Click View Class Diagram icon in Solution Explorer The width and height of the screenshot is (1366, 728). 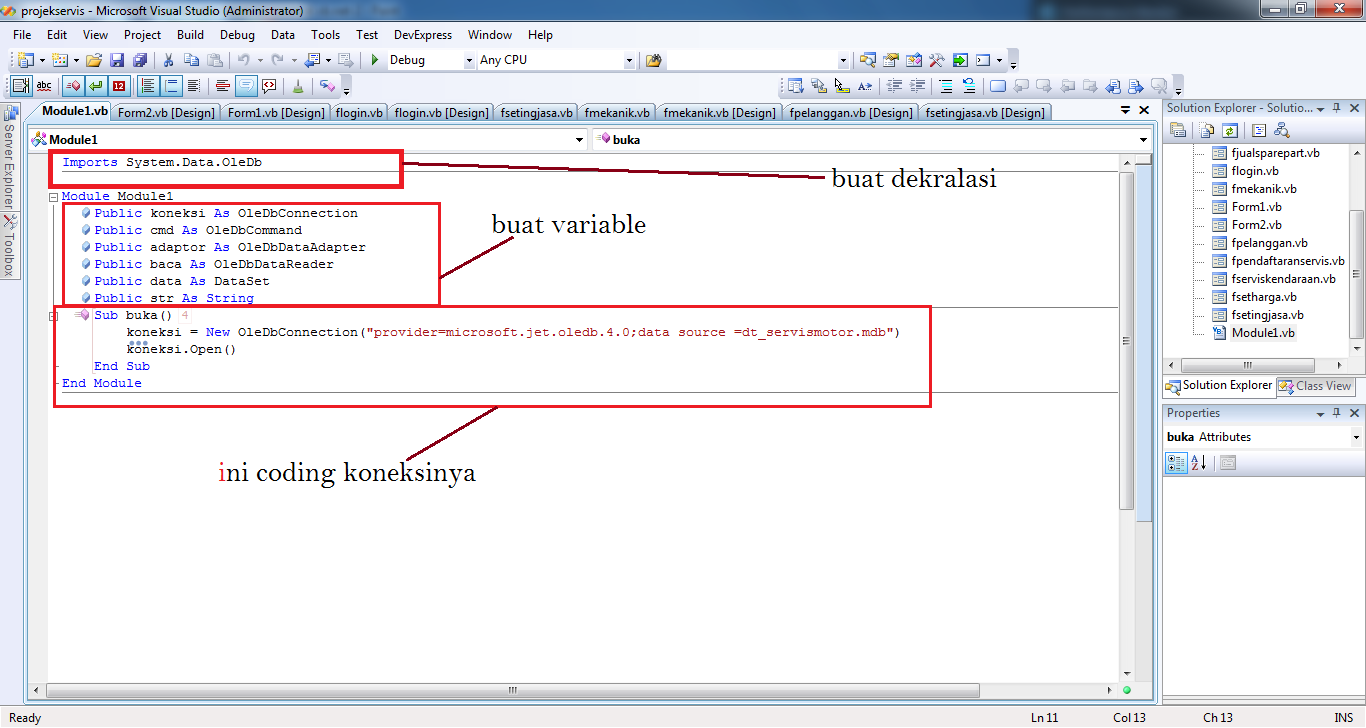[1282, 130]
